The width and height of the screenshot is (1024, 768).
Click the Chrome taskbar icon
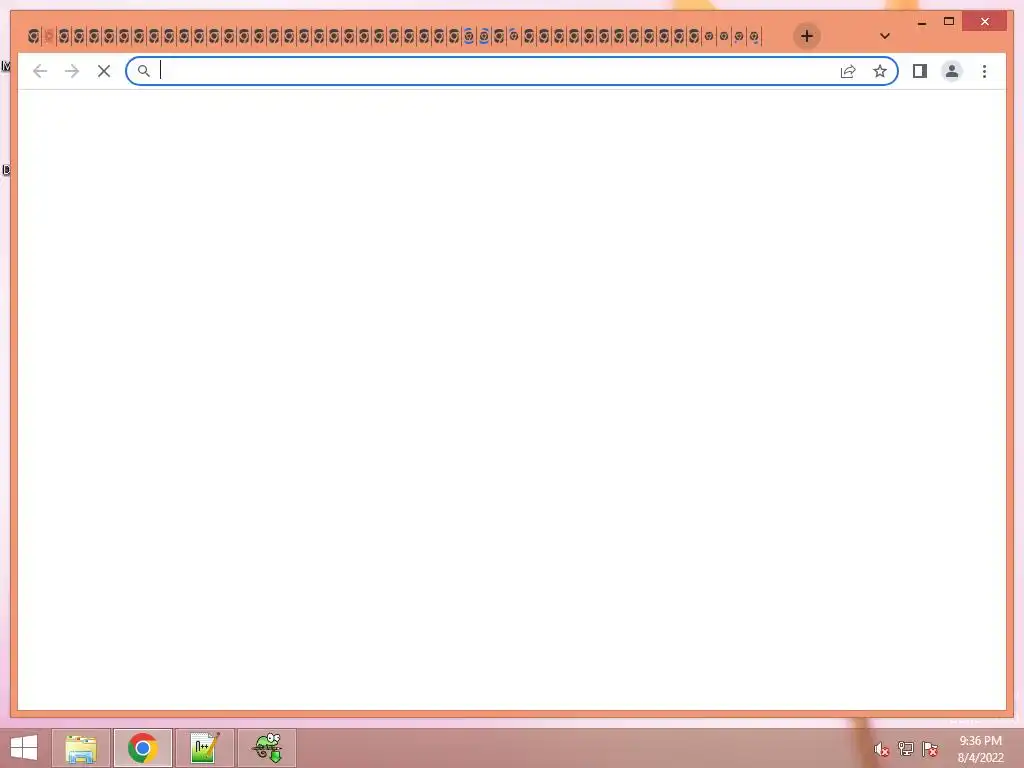click(x=142, y=748)
